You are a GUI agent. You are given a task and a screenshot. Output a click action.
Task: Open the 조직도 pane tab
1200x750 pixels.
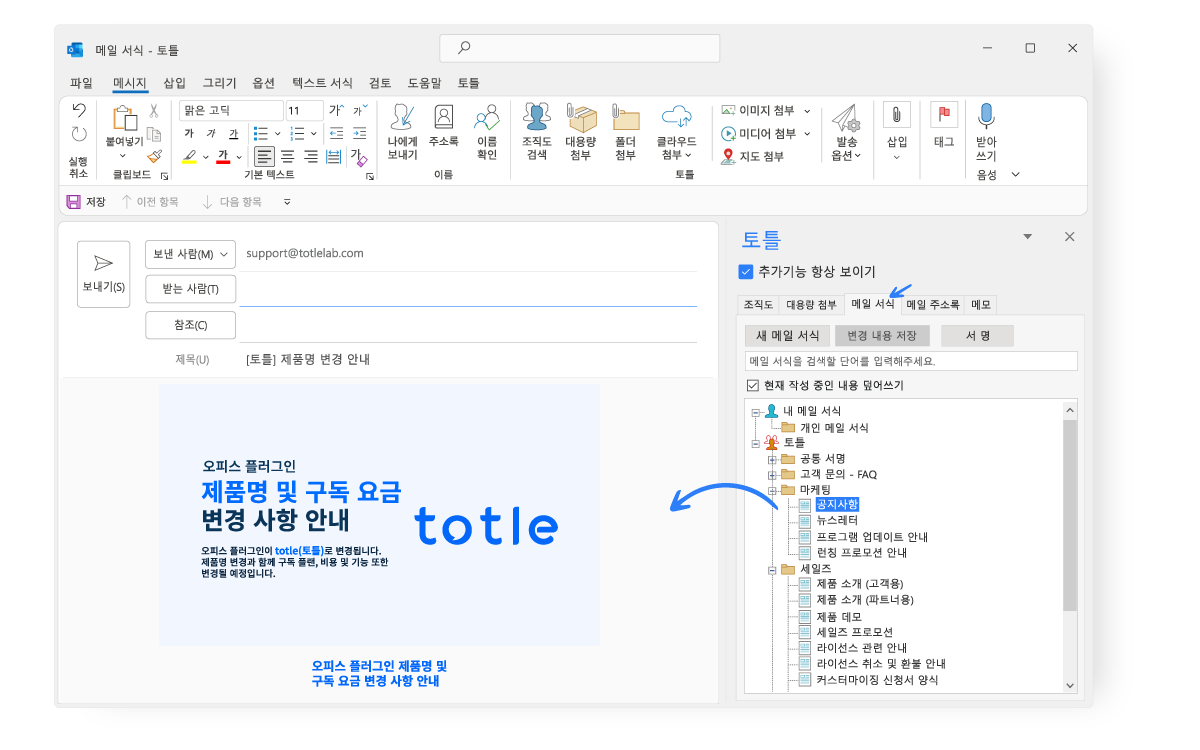click(x=758, y=305)
